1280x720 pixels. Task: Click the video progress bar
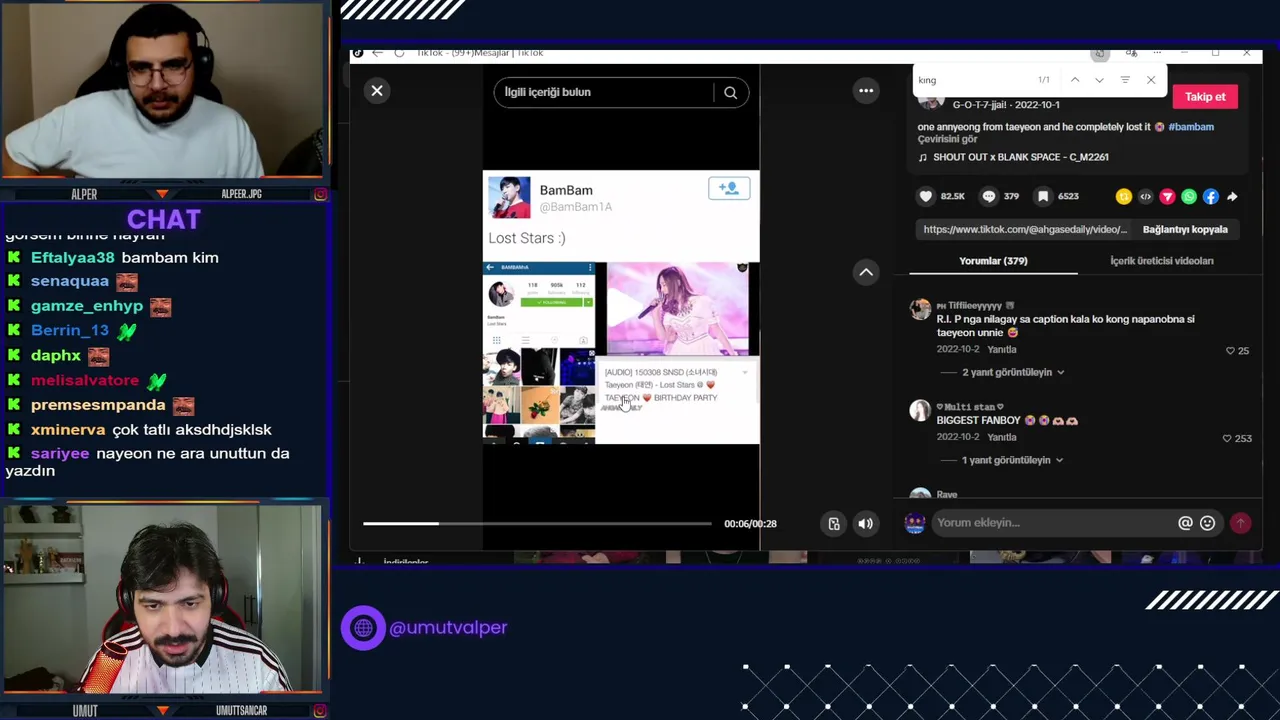click(x=537, y=523)
